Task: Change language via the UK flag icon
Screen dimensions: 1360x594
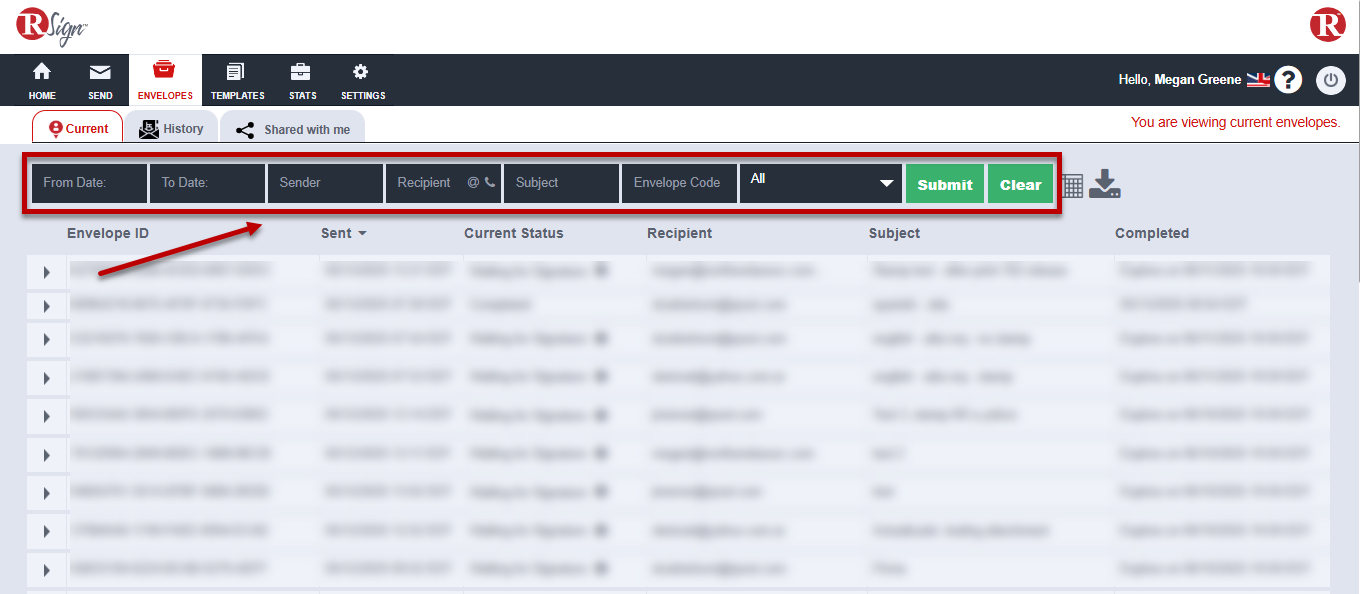Action: pos(1257,80)
